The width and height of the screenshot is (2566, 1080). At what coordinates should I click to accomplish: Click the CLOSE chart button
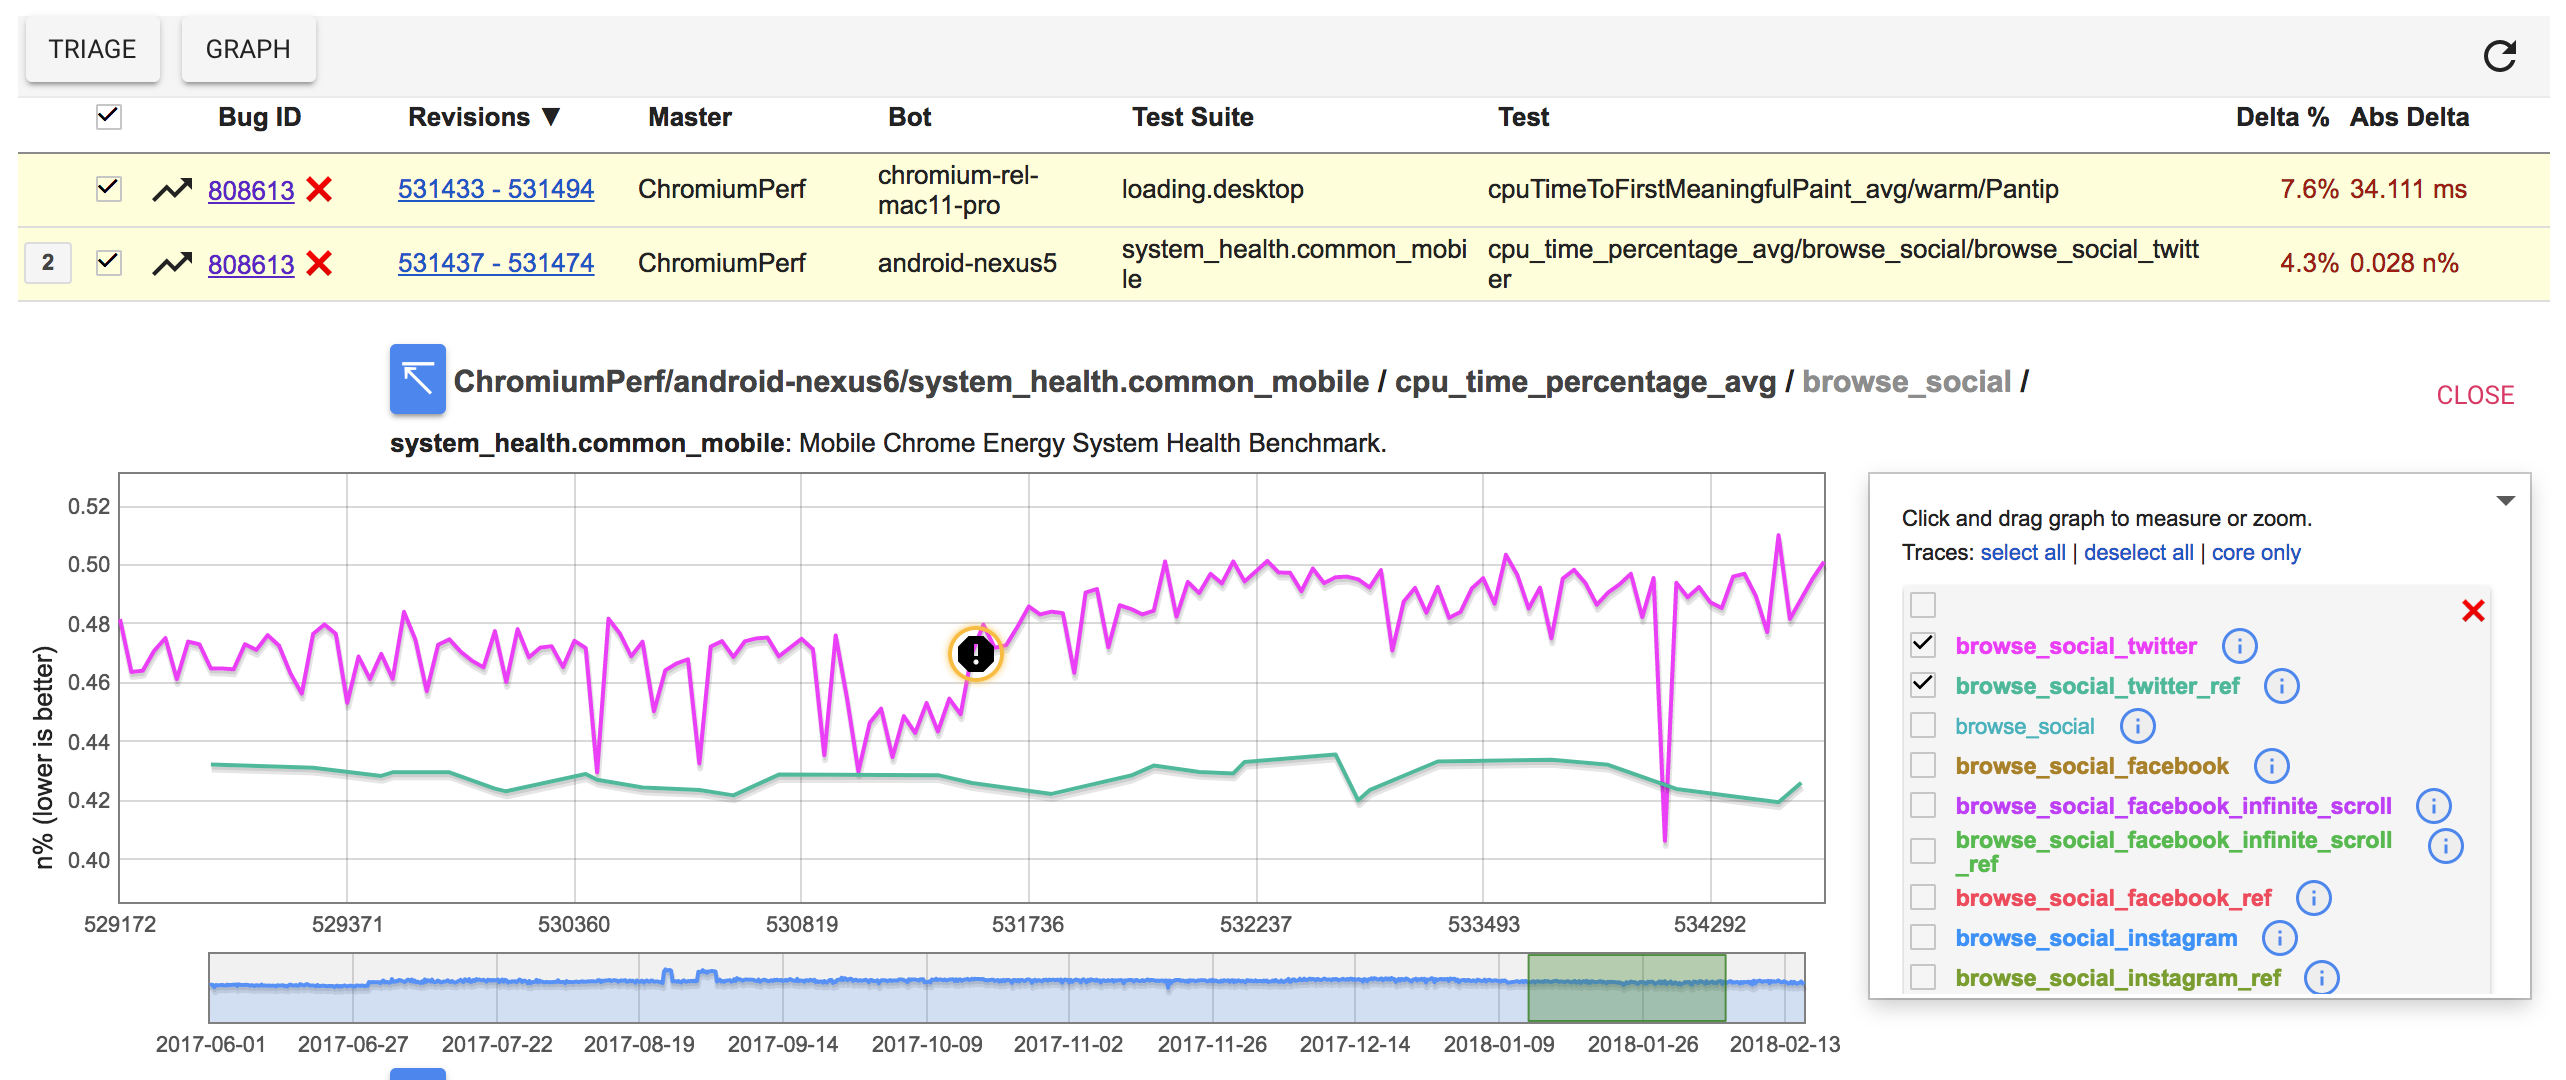click(2474, 395)
